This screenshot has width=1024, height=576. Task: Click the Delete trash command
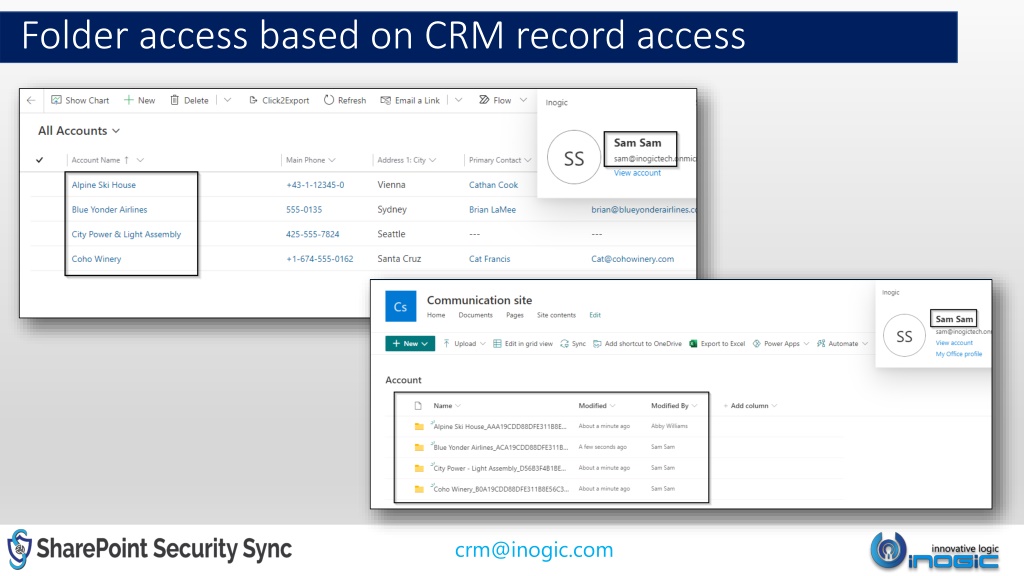pos(189,100)
